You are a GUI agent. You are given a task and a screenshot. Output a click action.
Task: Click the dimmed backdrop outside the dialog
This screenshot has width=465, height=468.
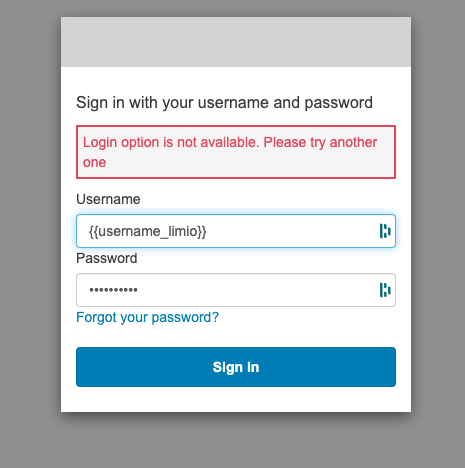tap(30, 233)
